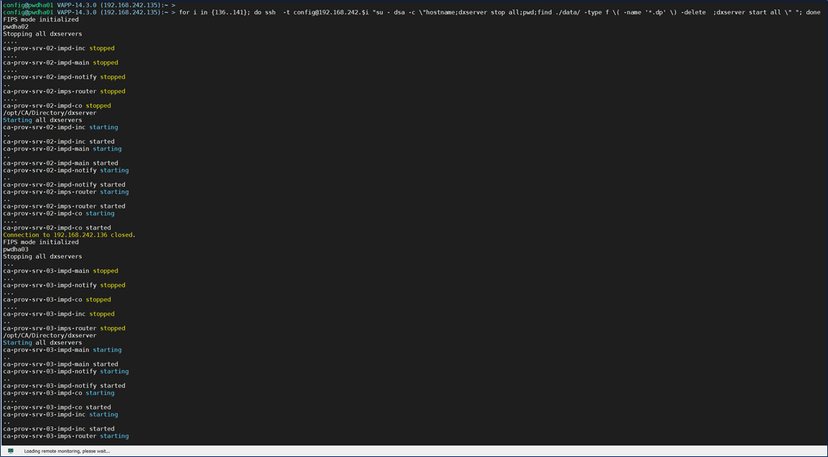828x457 pixels.
Task: Click the remote monitoring icon in status bar
Action: pos(11,451)
